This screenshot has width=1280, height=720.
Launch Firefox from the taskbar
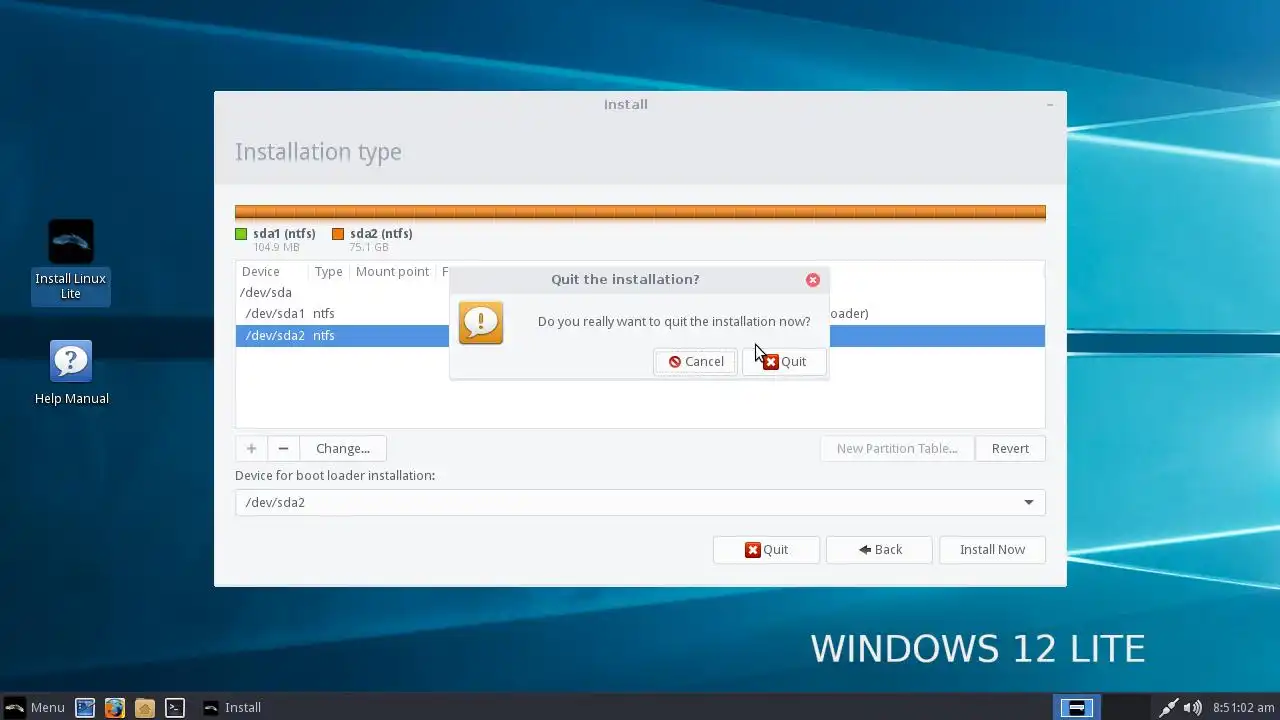tap(115, 707)
